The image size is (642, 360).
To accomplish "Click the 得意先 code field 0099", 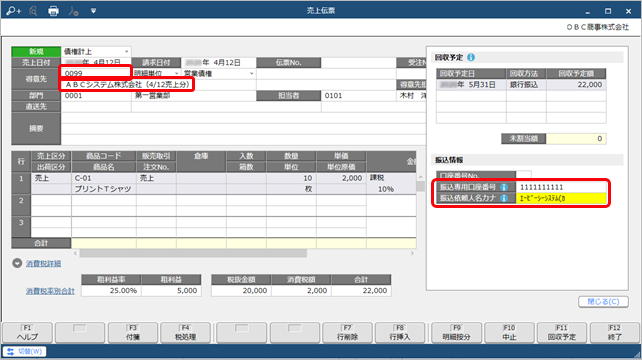I will click(x=96, y=73).
